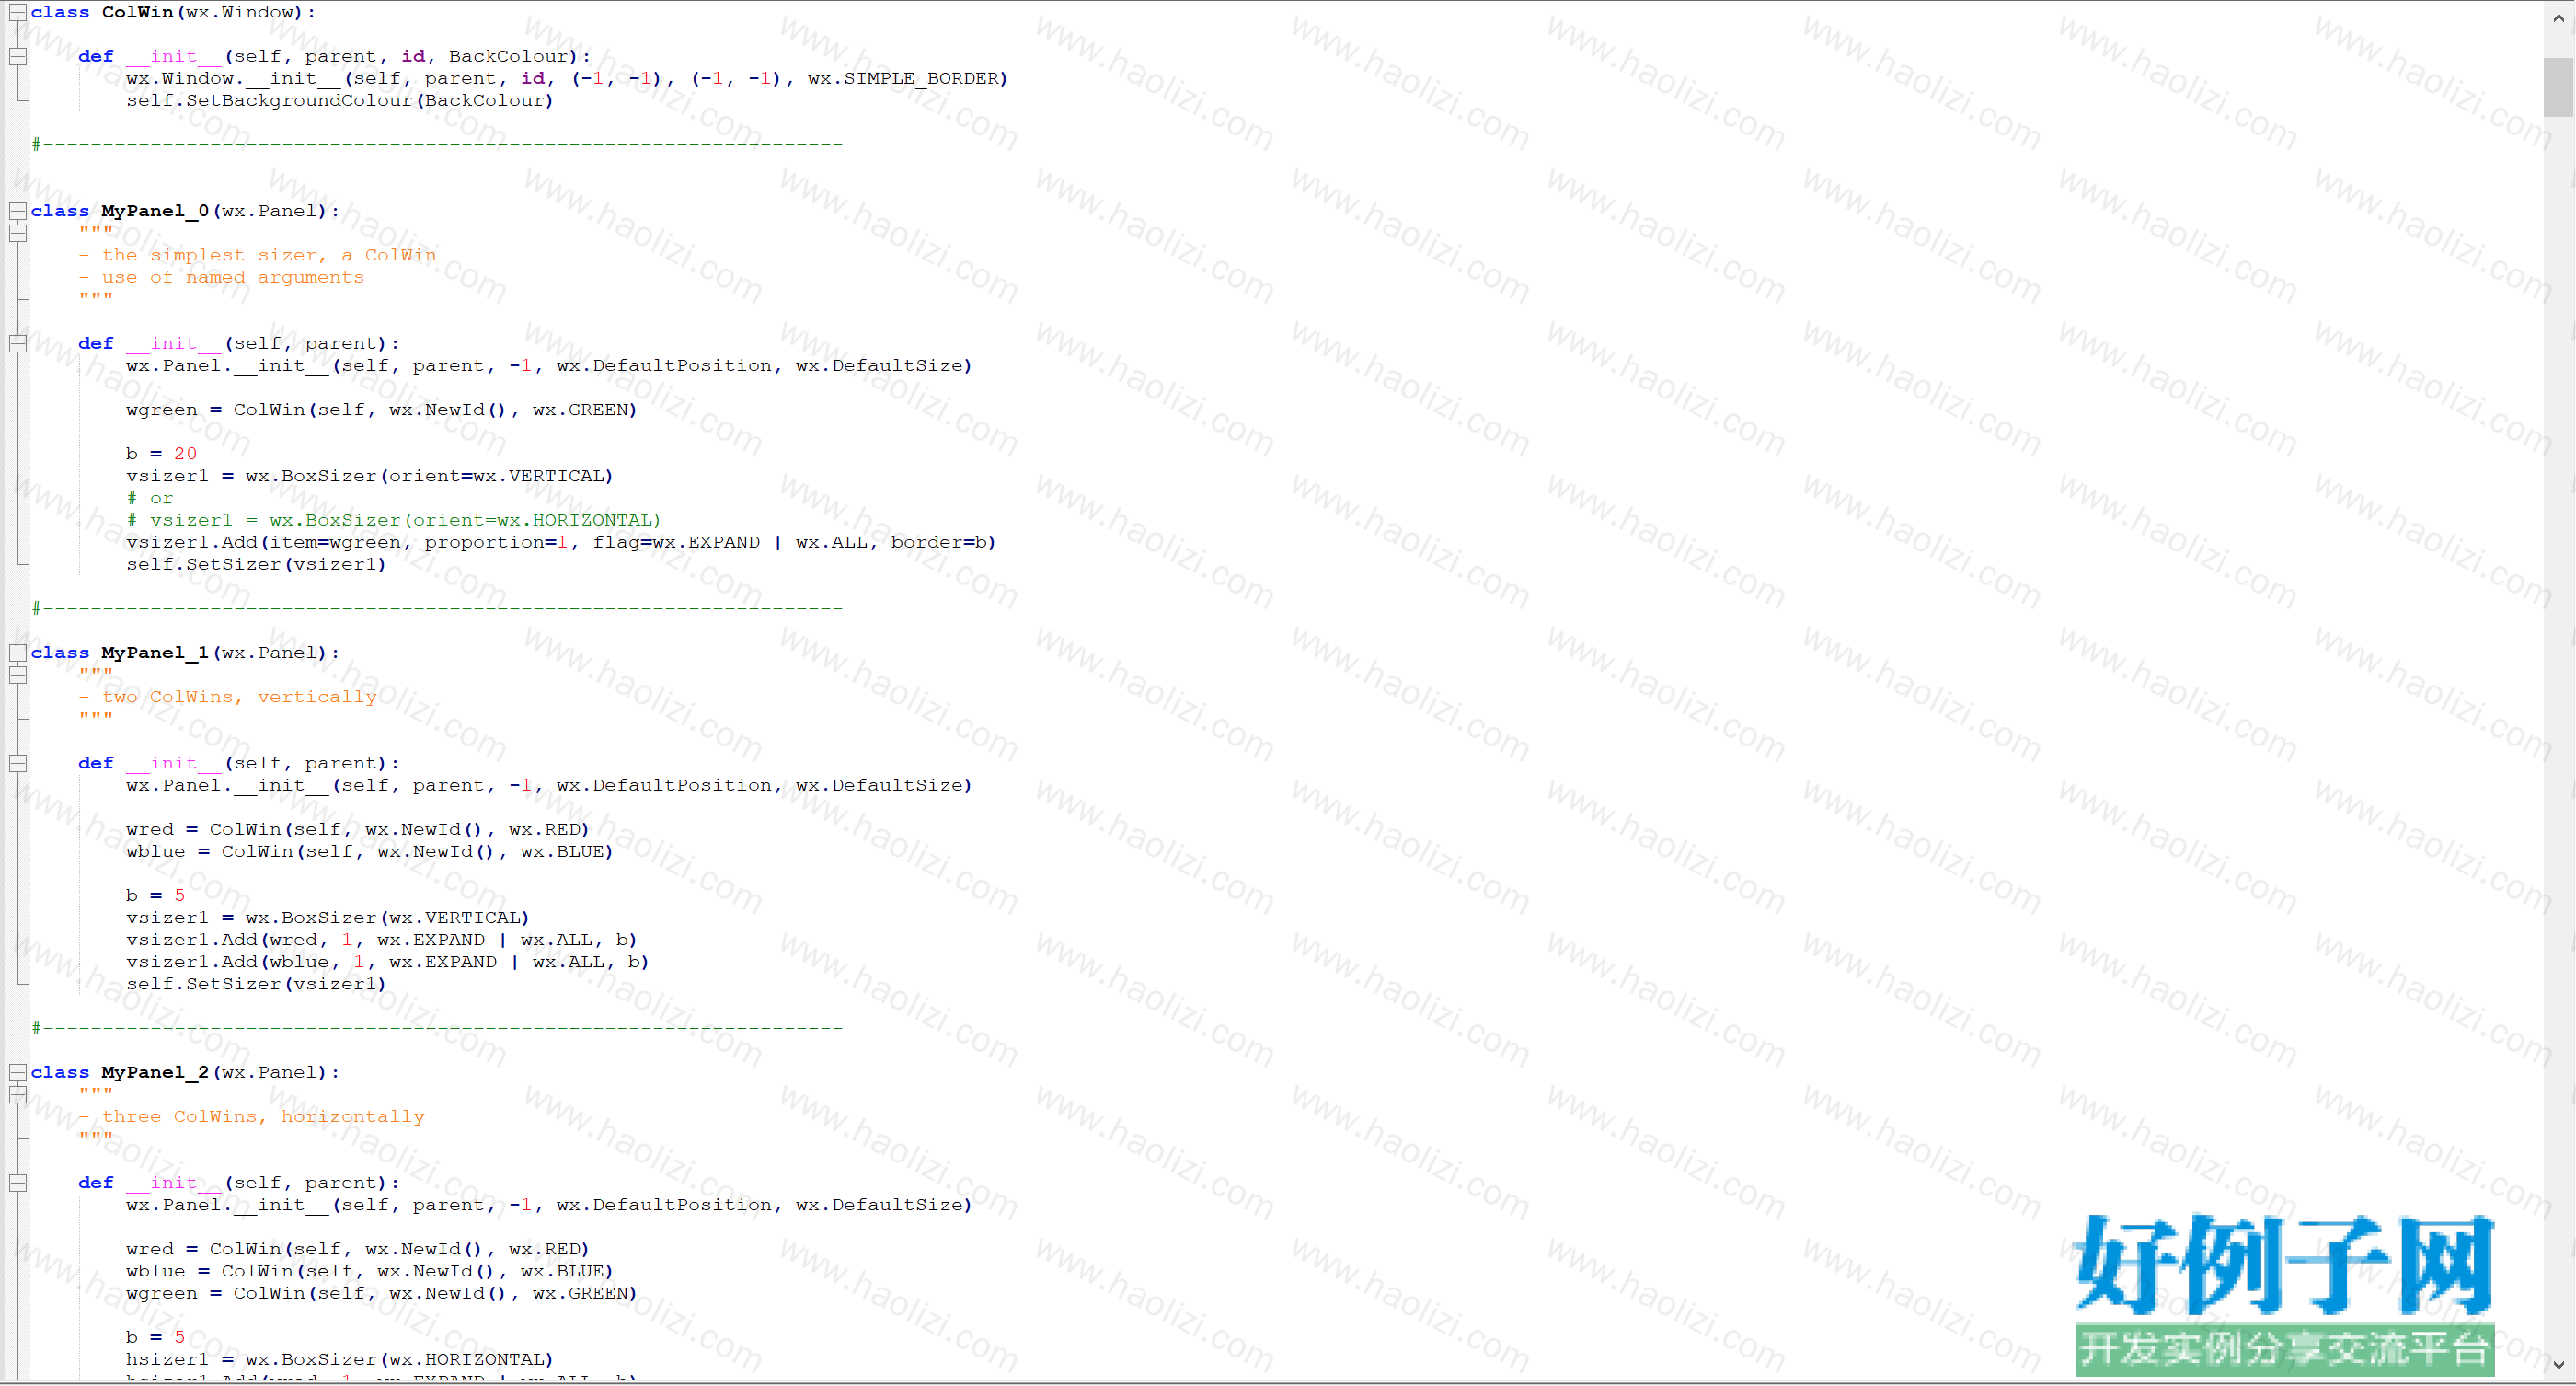Click comment '- the simplest sizer, a ColWin'
The width and height of the screenshot is (2576, 1386).
tap(257, 255)
